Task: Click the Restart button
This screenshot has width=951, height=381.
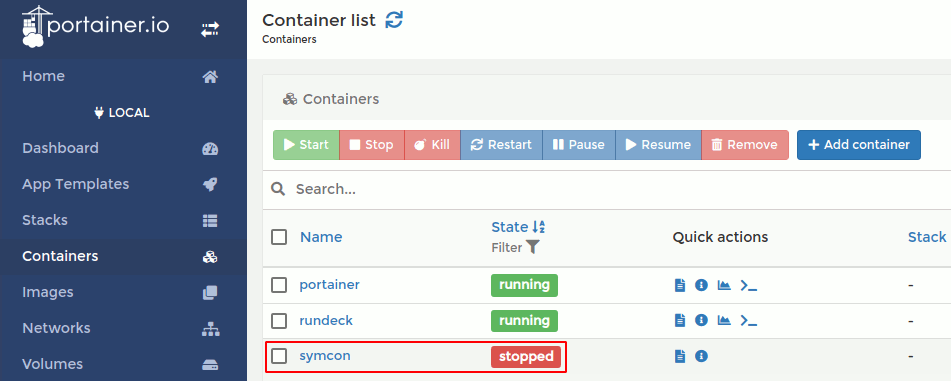Action: pyautogui.click(x=502, y=145)
